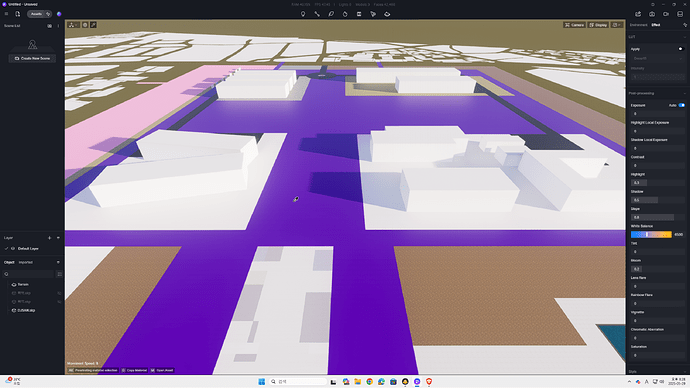Switch to the Environment tab
Screen dimensions: 690x388
point(639,25)
